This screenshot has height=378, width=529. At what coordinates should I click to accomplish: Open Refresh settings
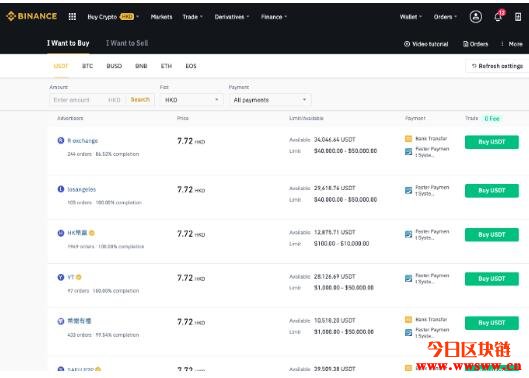click(497, 66)
